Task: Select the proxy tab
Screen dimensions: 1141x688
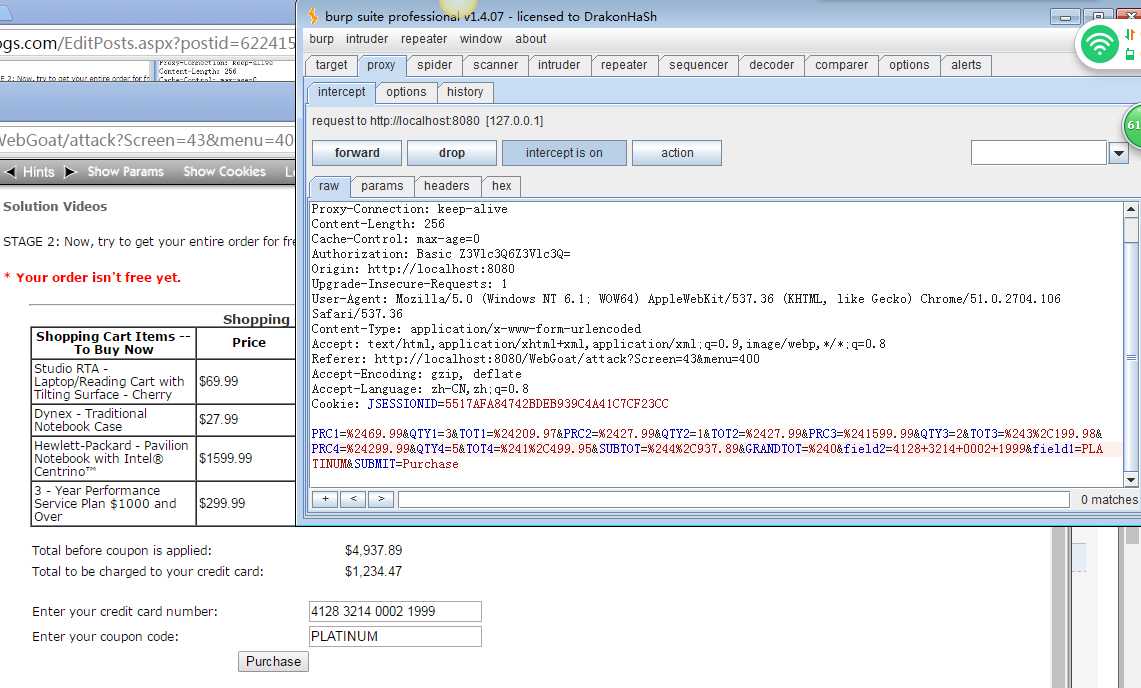Action: 381,65
